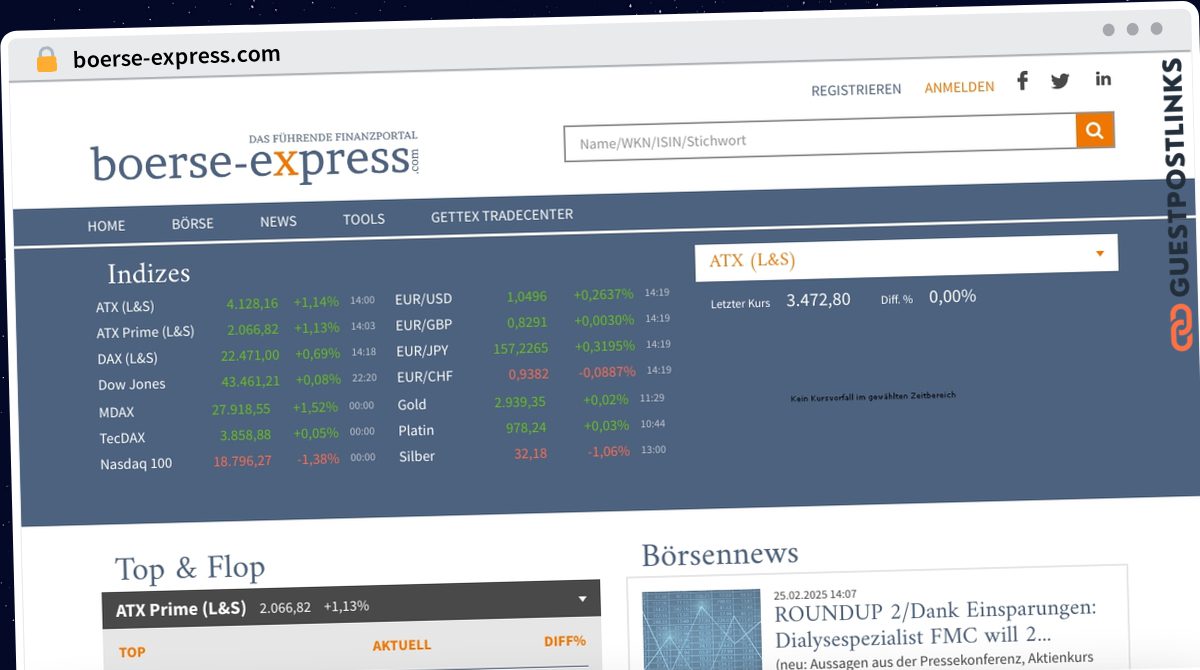The width and height of the screenshot is (1200, 670).
Task: Open the NEWS menu
Action: (278, 221)
